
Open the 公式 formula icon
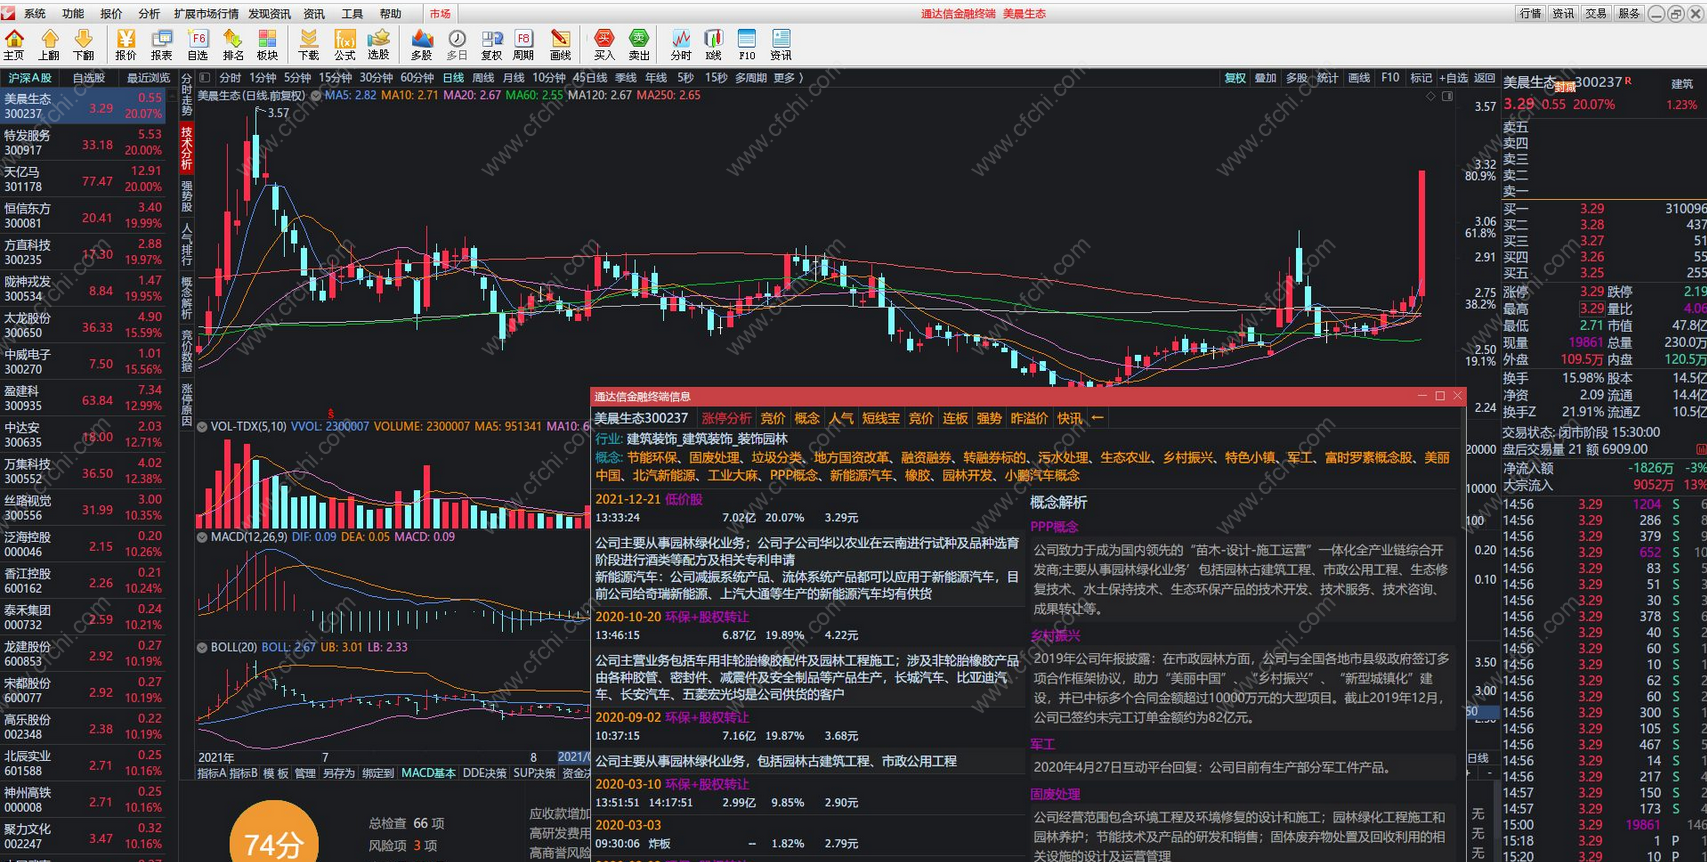345,44
